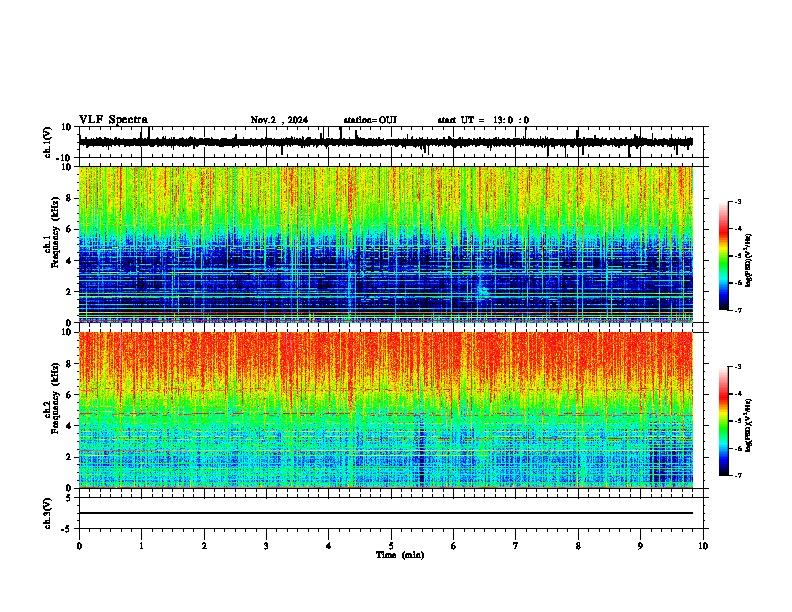Screen dimensions: 792x612
Task: Click the '5' tick on ch.3(V) axis
Action: [69, 498]
